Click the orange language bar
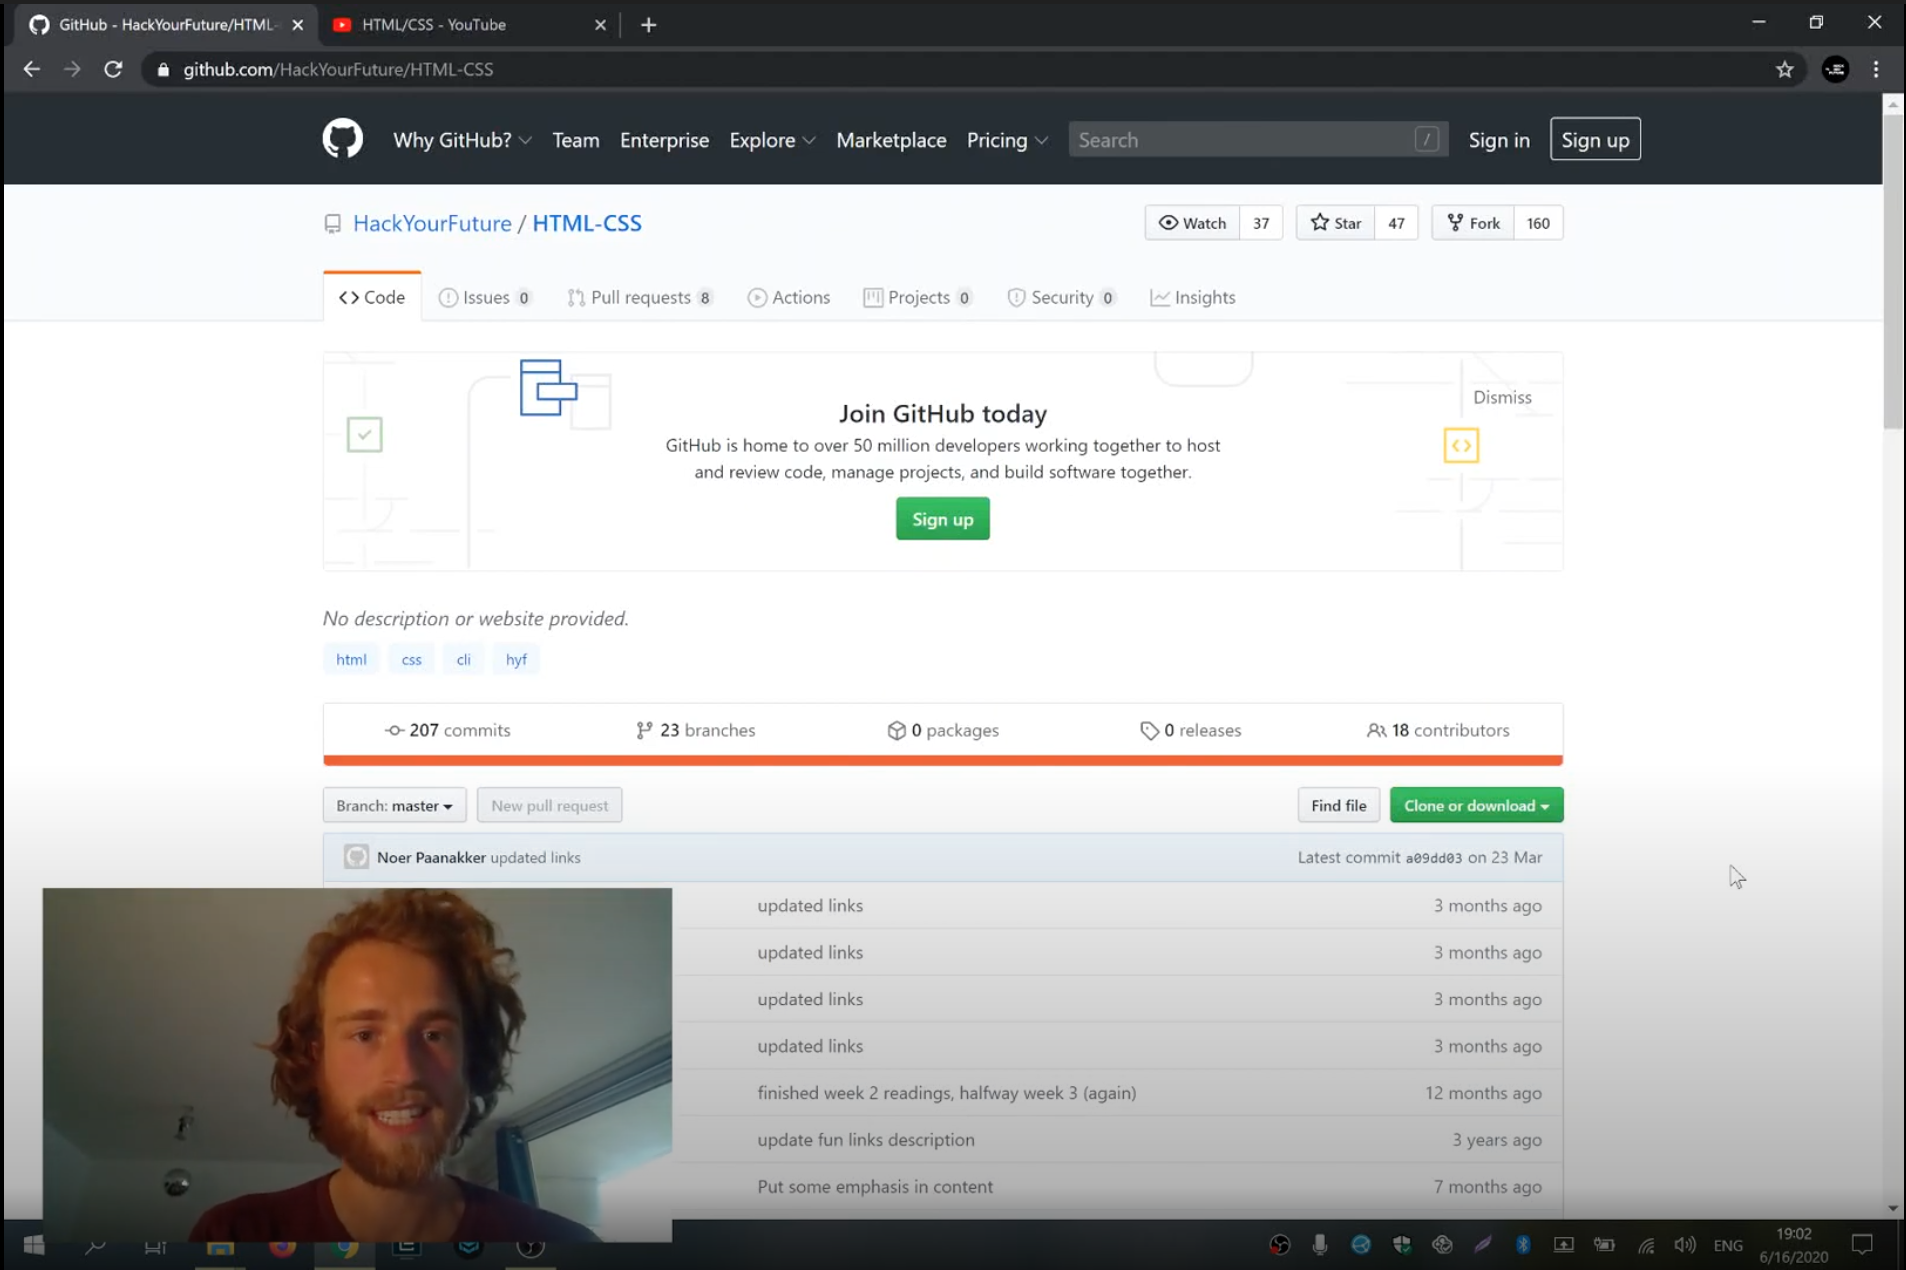The width and height of the screenshot is (1906, 1270). click(x=942, y=761)
